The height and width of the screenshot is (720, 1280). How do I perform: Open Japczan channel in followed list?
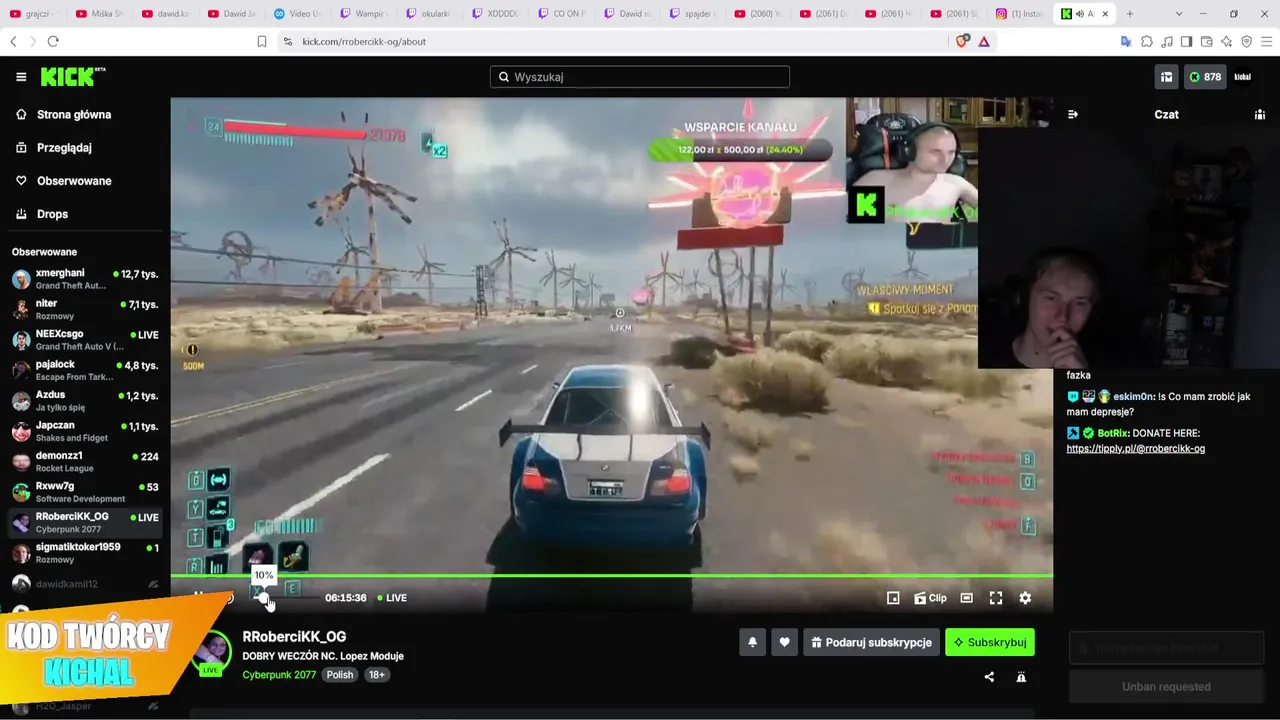(x=85, y=432)
